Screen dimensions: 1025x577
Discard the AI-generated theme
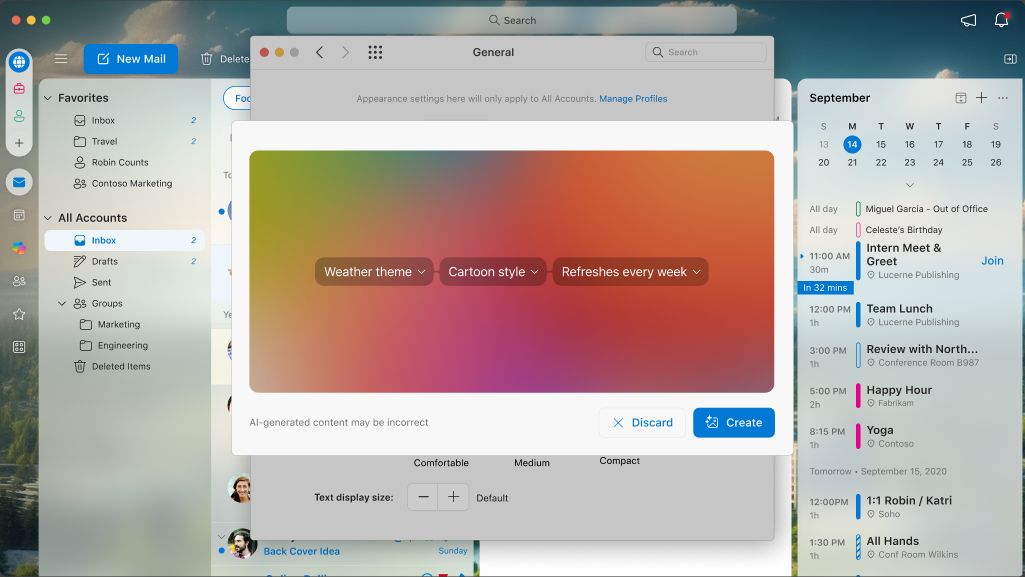[x=641, y=422]
